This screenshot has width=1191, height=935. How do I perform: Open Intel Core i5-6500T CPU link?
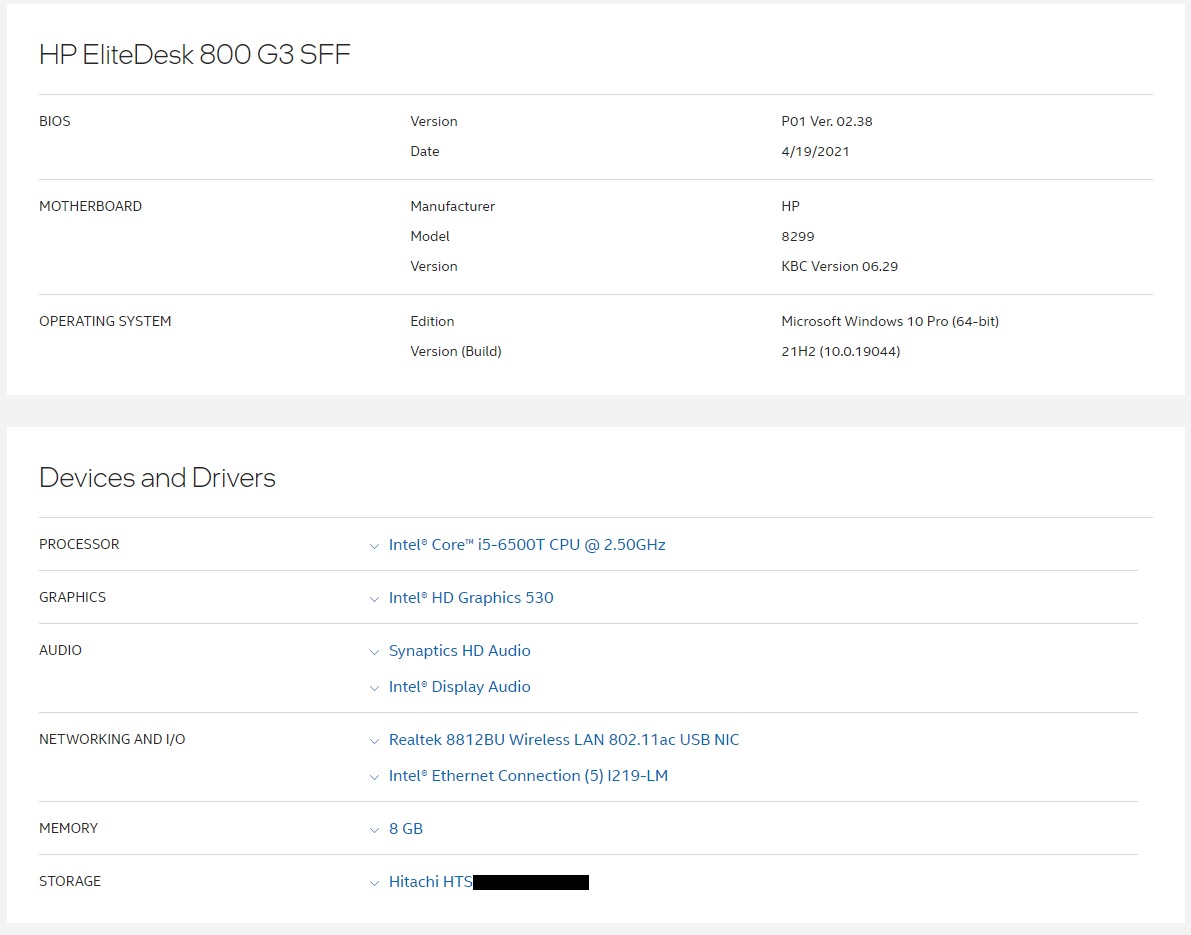point(527,545)
